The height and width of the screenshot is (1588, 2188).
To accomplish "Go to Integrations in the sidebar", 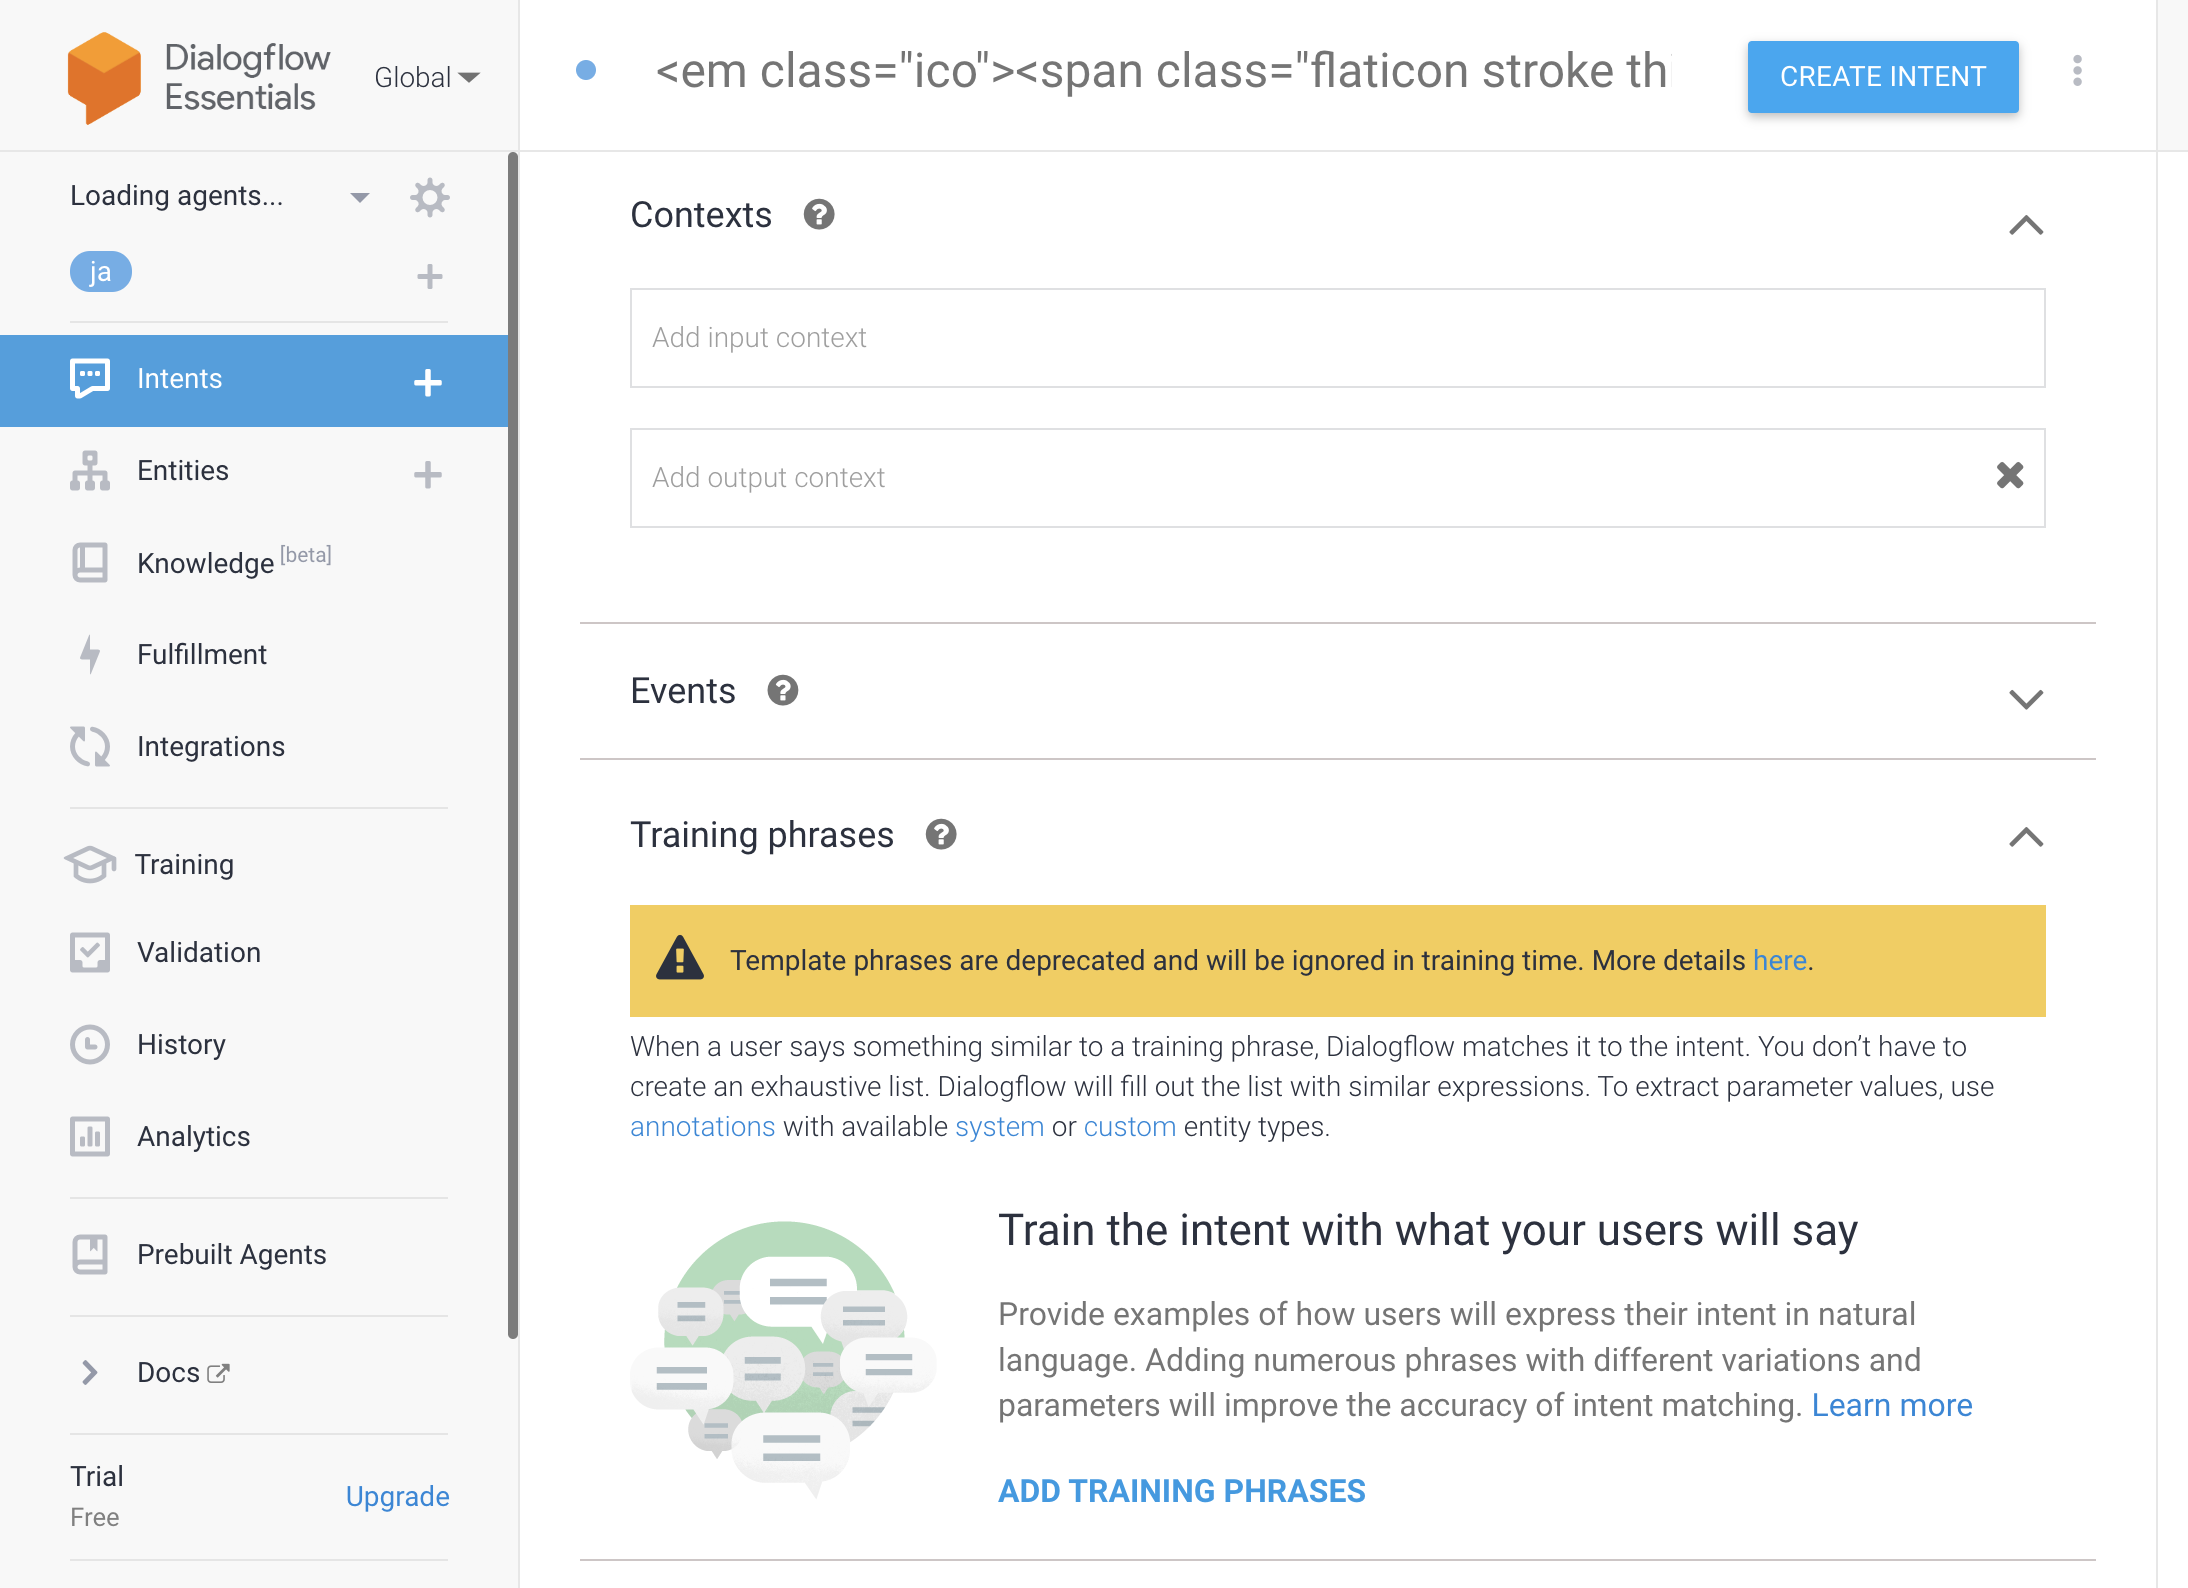I will click(210, 747).
